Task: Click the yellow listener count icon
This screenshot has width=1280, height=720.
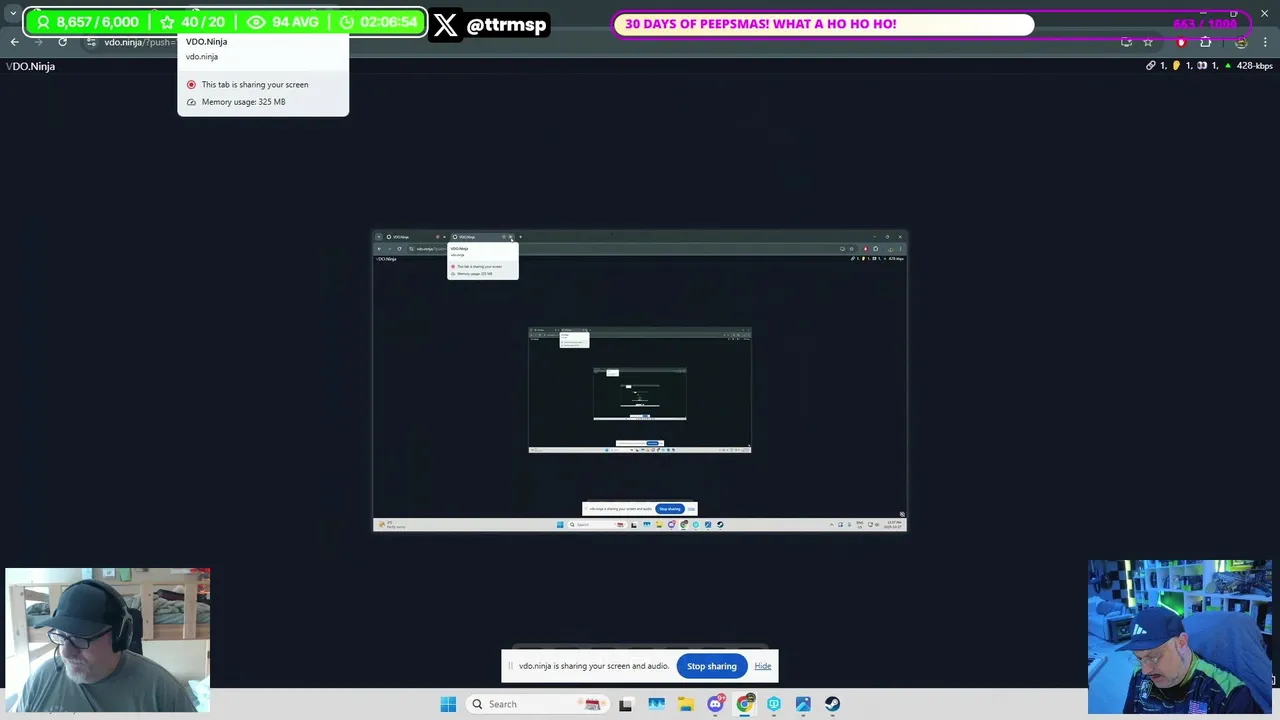Action: coord(1176,66)
